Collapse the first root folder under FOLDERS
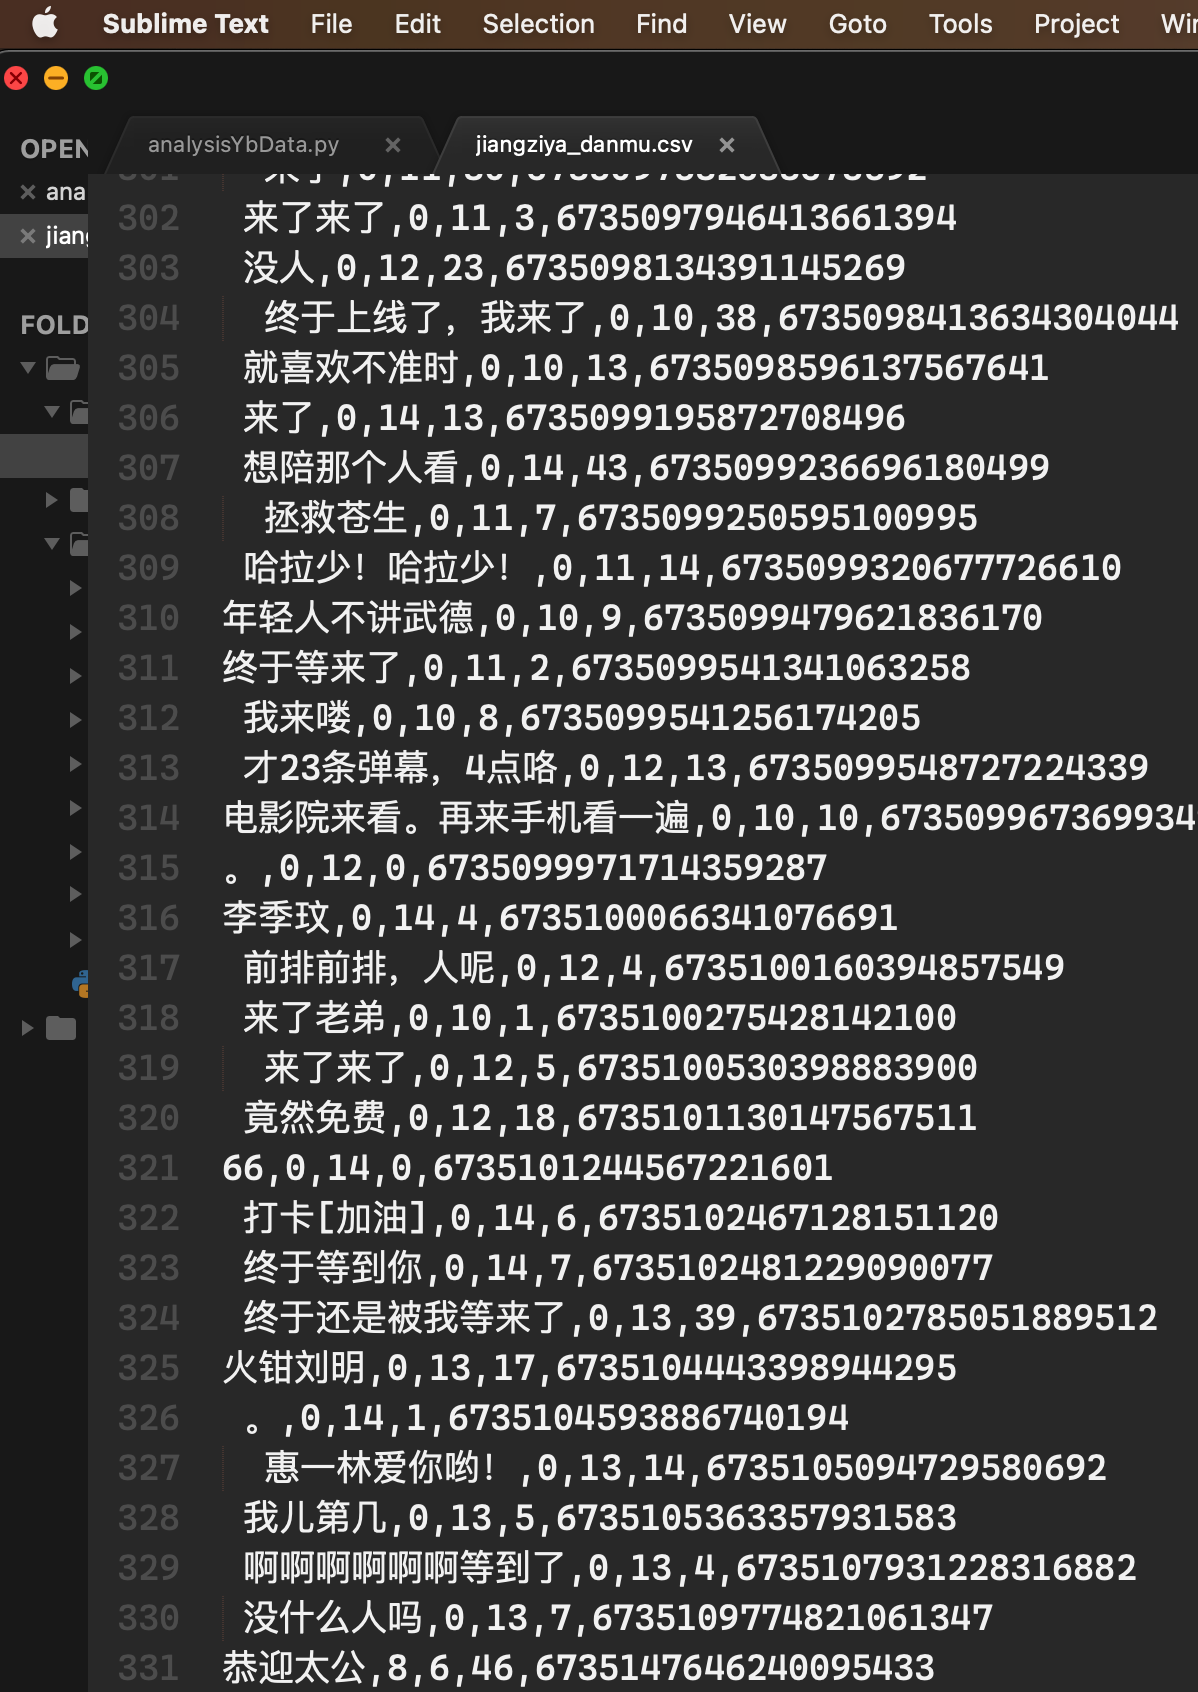 click(x=28, y=367)
